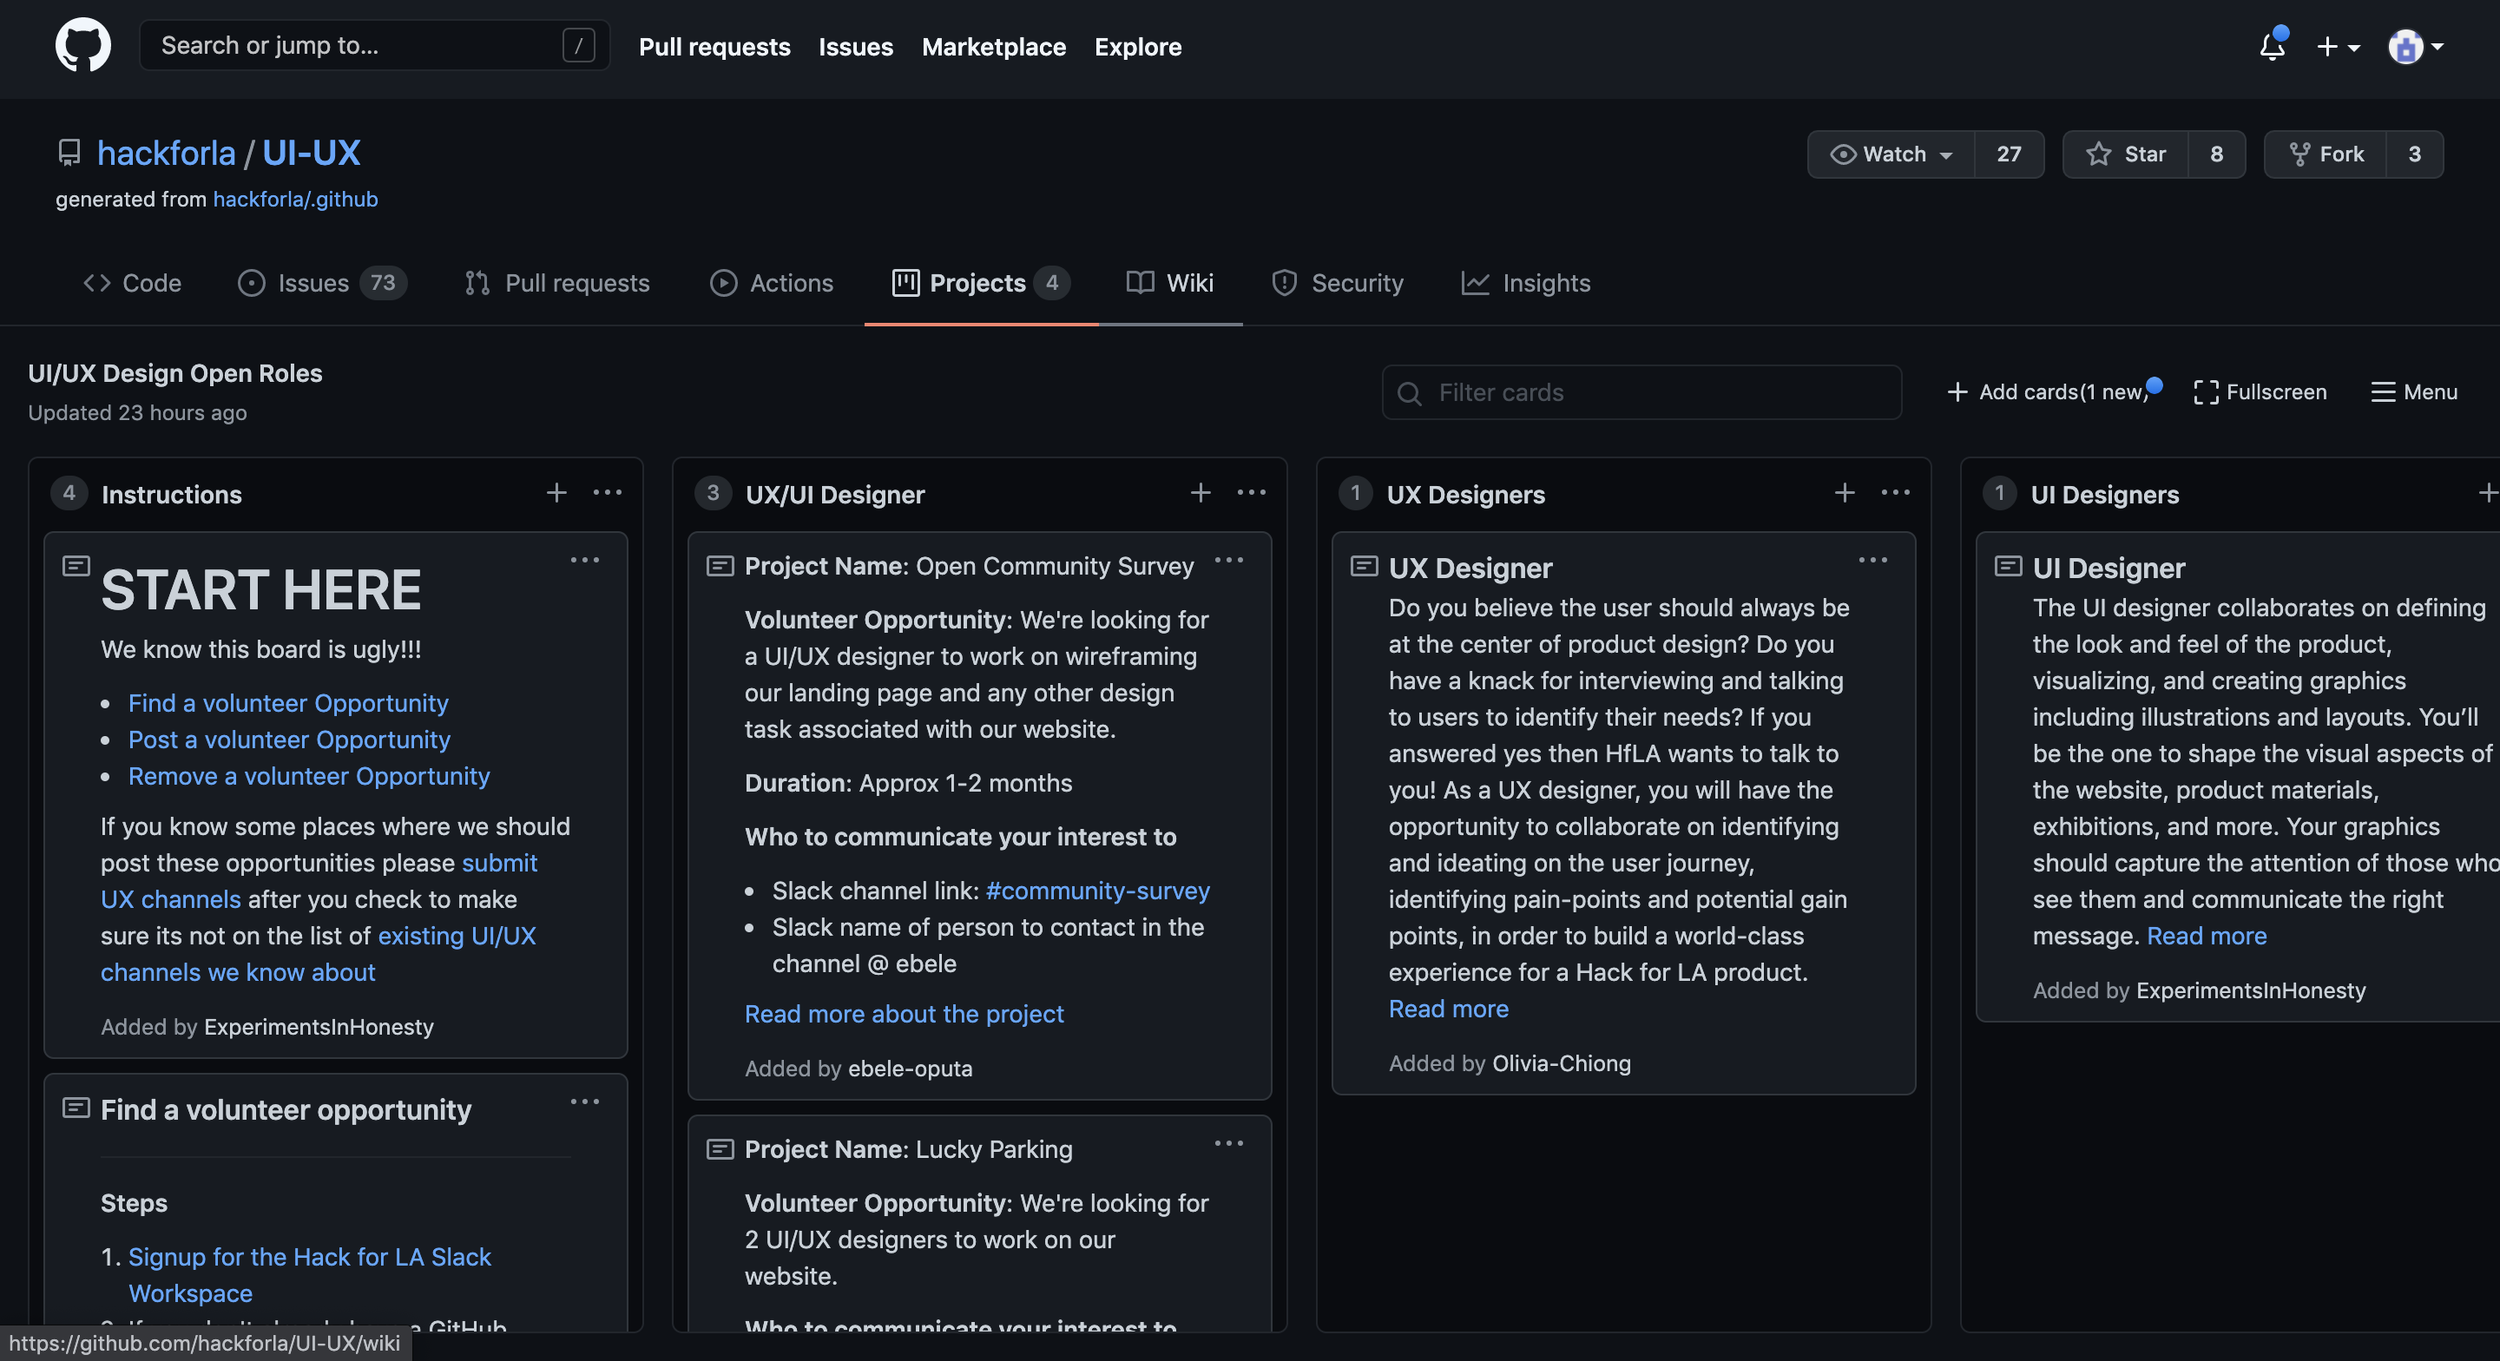The width and height of the screenshot is (2500, 1361).
Task: Open Olivia-Chiong profile link
Action: 1561,1063
